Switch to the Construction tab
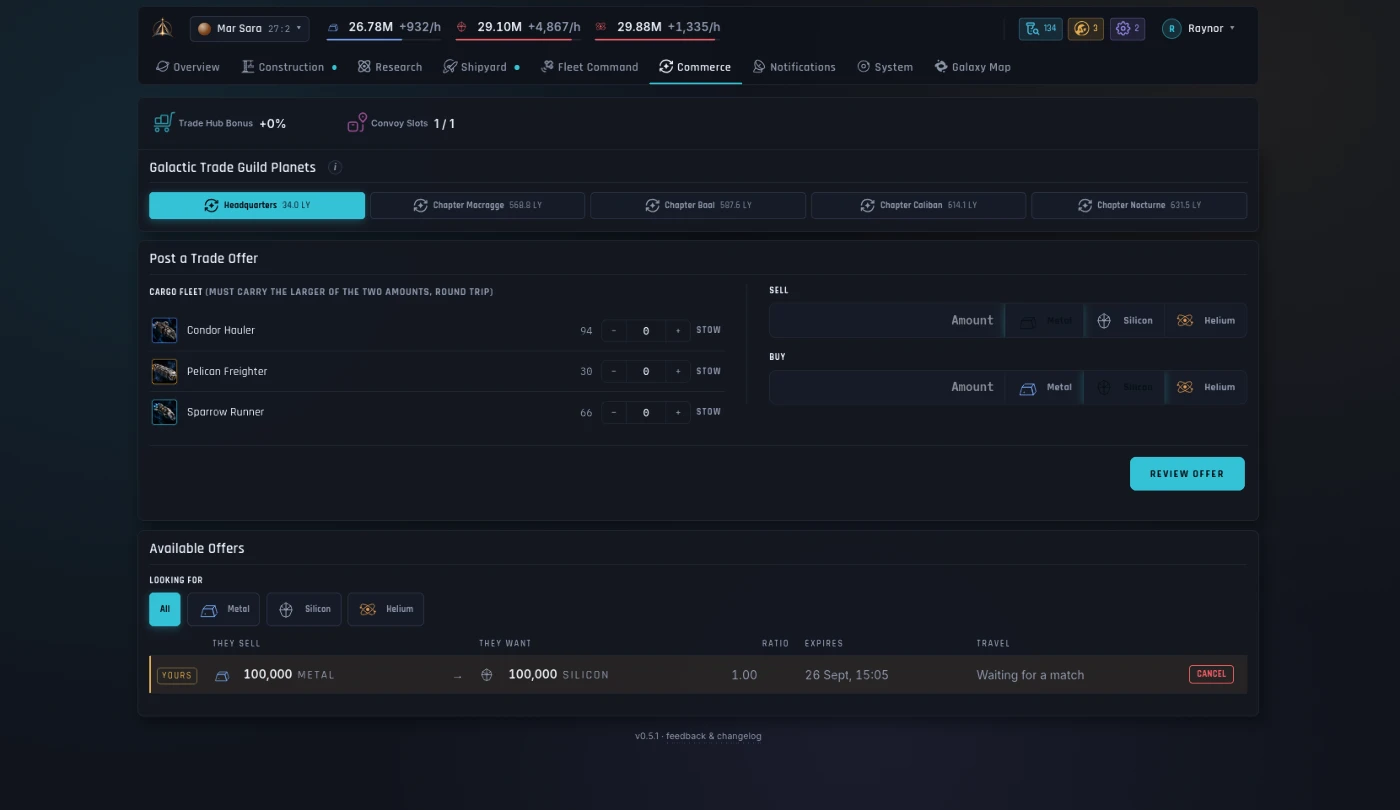The image size is (1400, 810). coord(289,67)
